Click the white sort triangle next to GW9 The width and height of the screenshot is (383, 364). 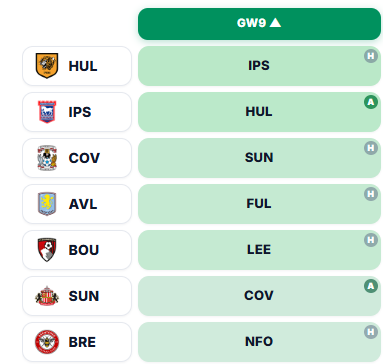[x=275, y=23]
